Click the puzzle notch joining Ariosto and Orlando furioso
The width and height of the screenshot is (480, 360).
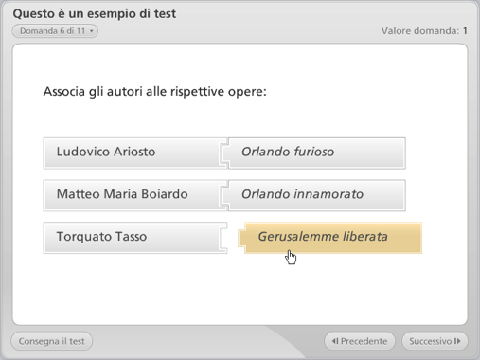224,153
